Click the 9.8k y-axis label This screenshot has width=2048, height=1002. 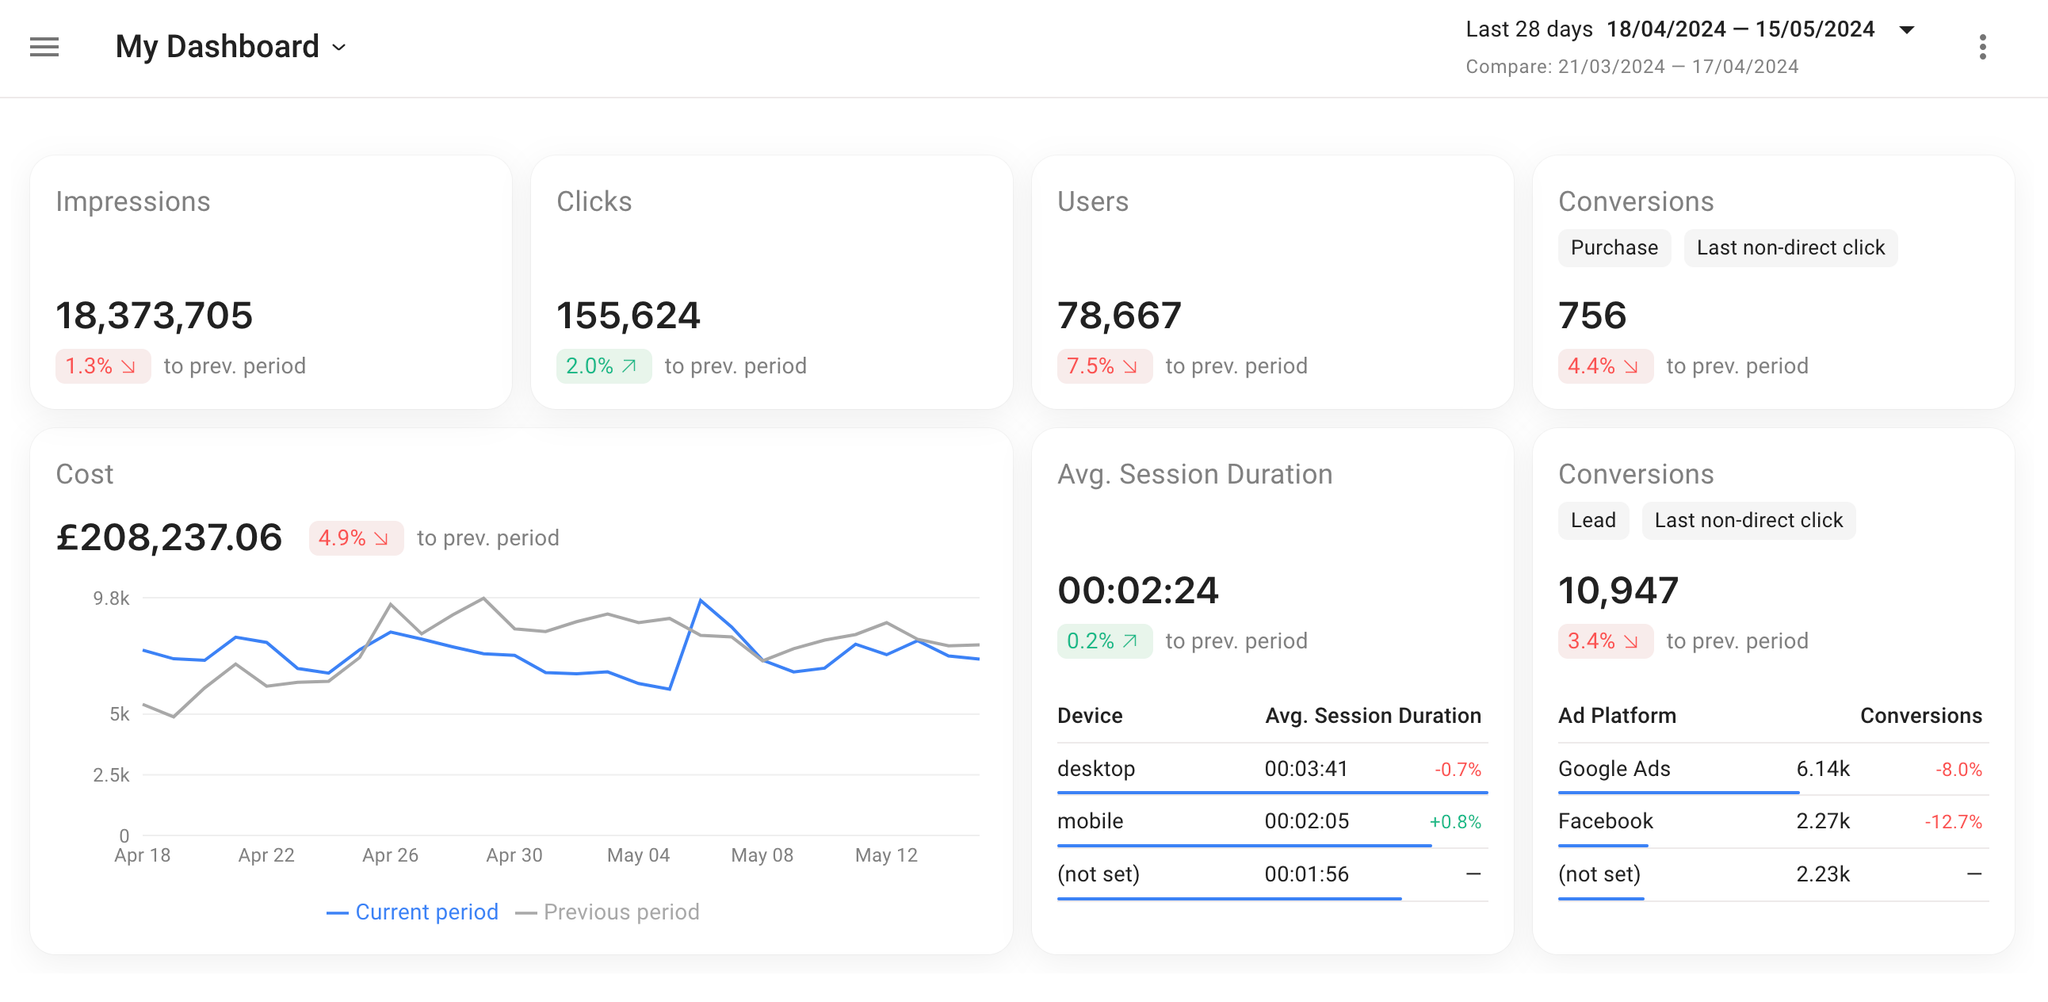click(111, 598)
